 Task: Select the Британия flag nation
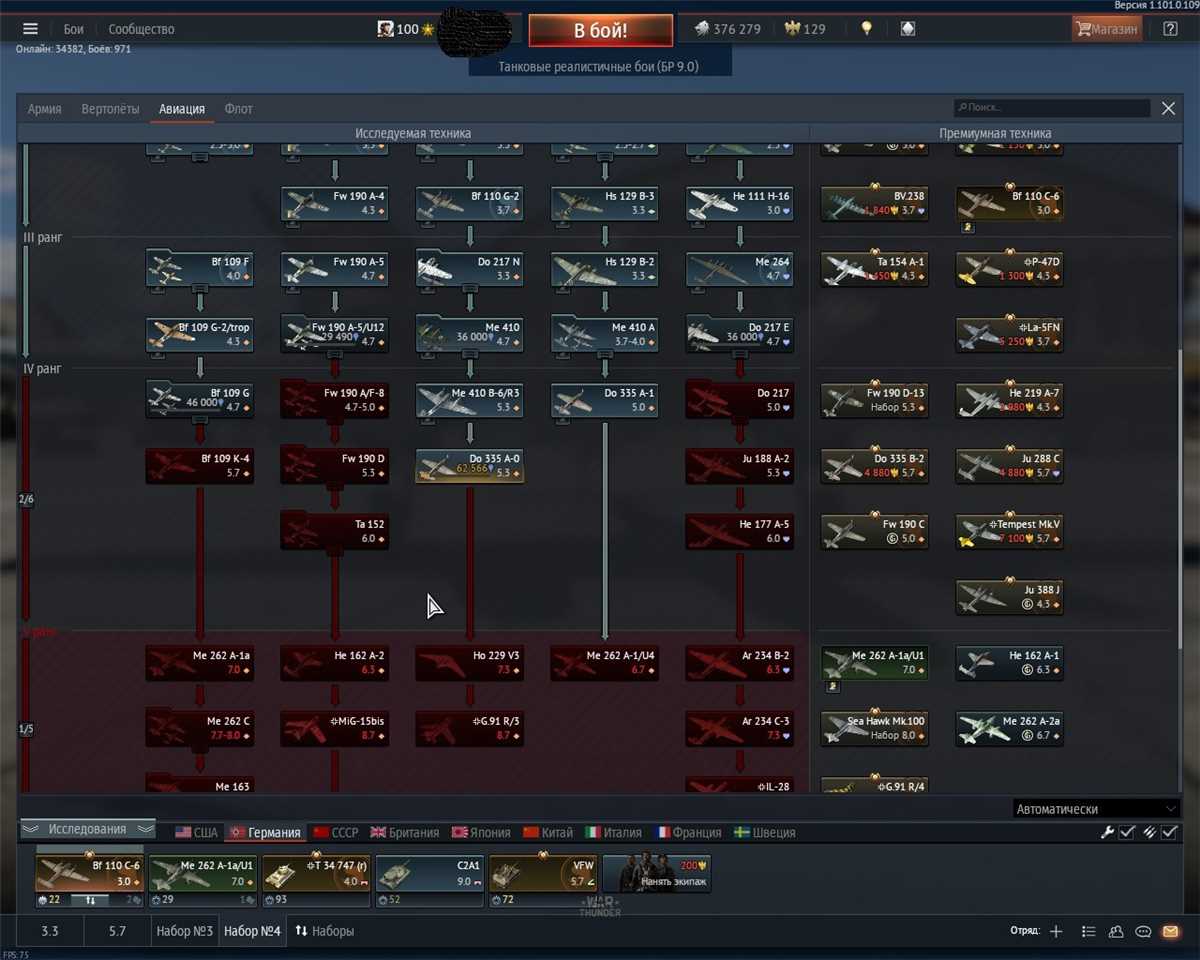point(405,832)
